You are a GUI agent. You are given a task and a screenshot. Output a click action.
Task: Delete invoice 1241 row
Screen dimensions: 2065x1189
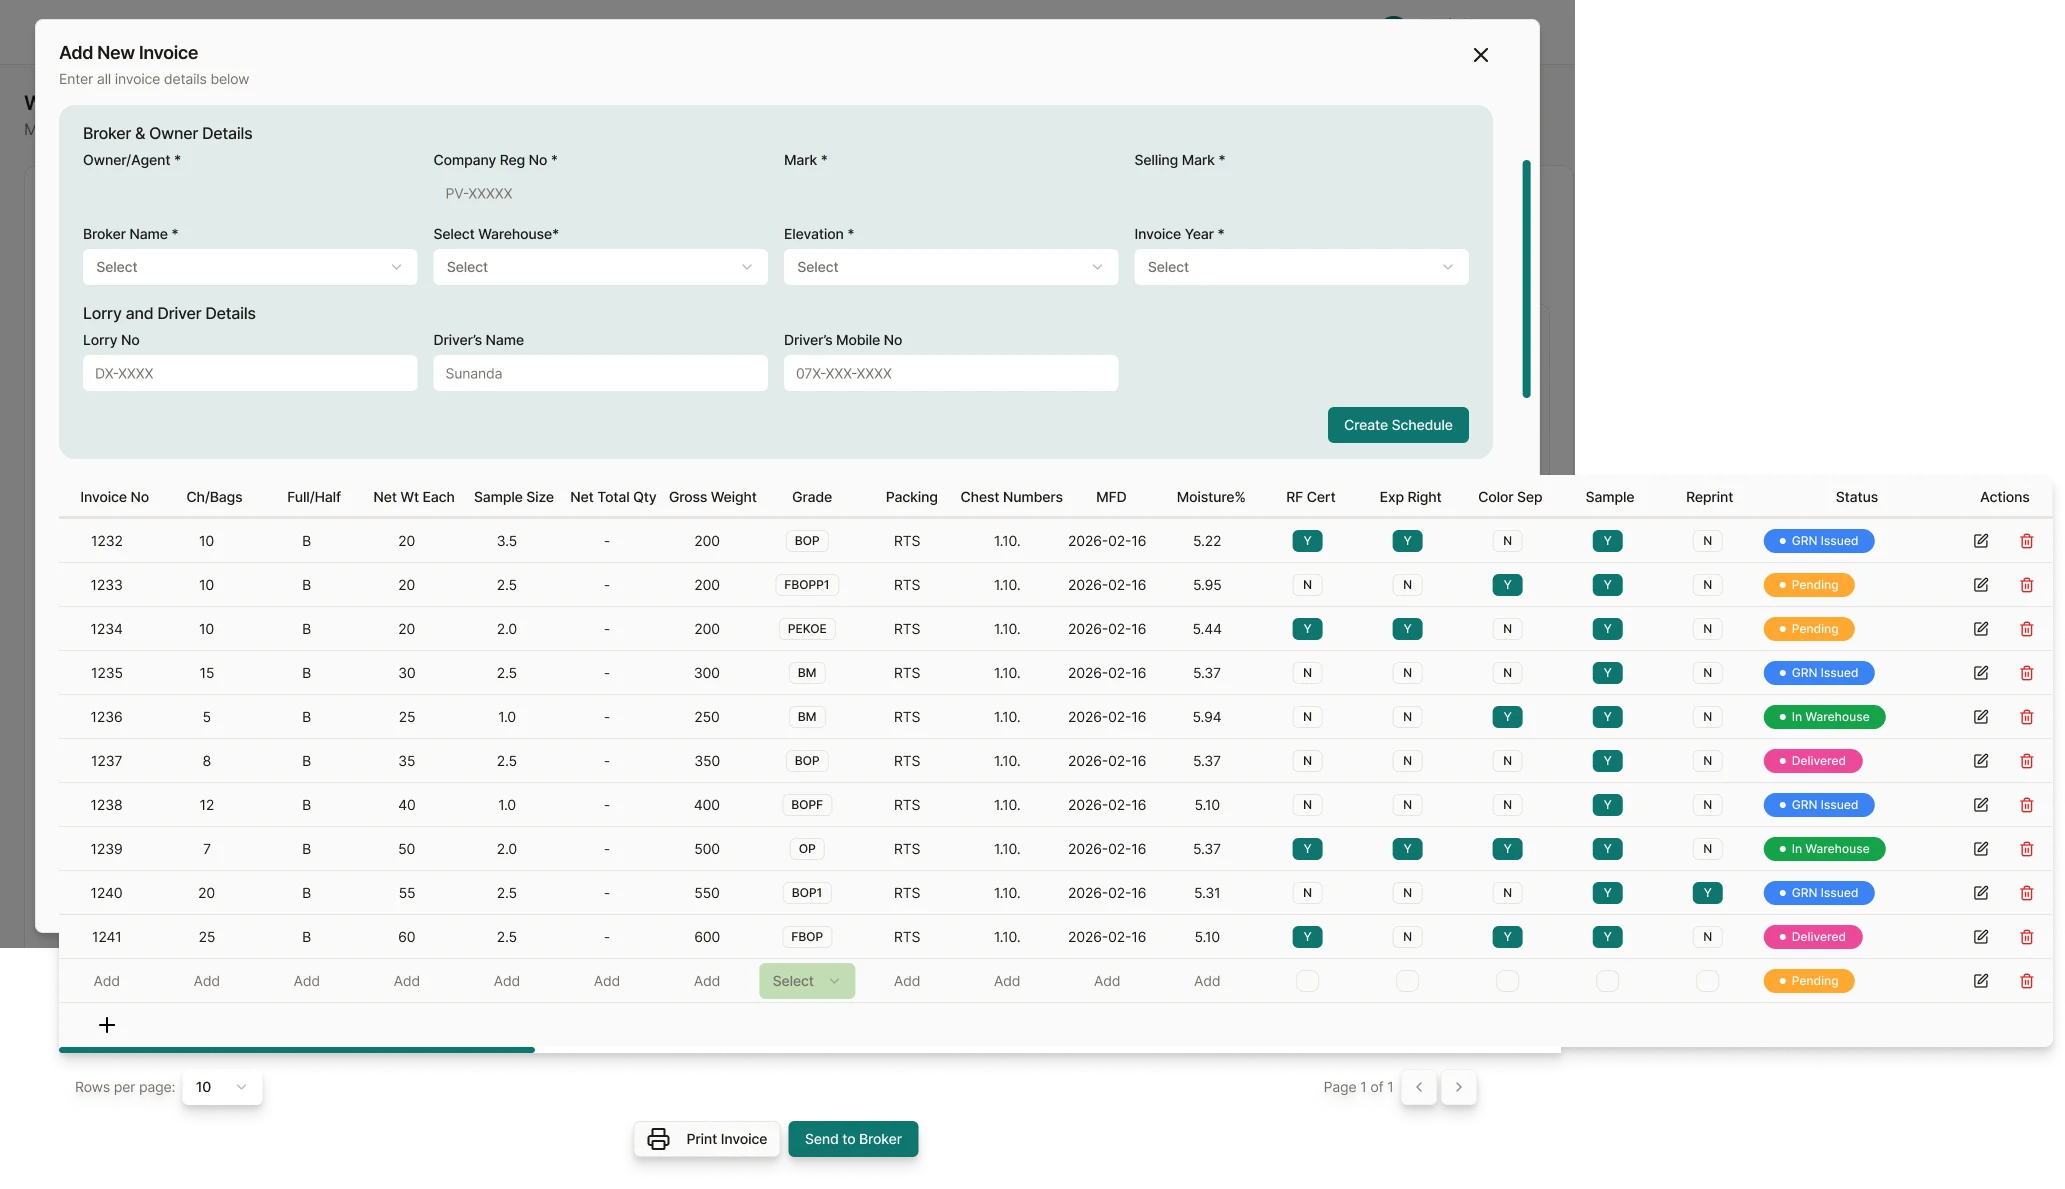coord(2027,937)
